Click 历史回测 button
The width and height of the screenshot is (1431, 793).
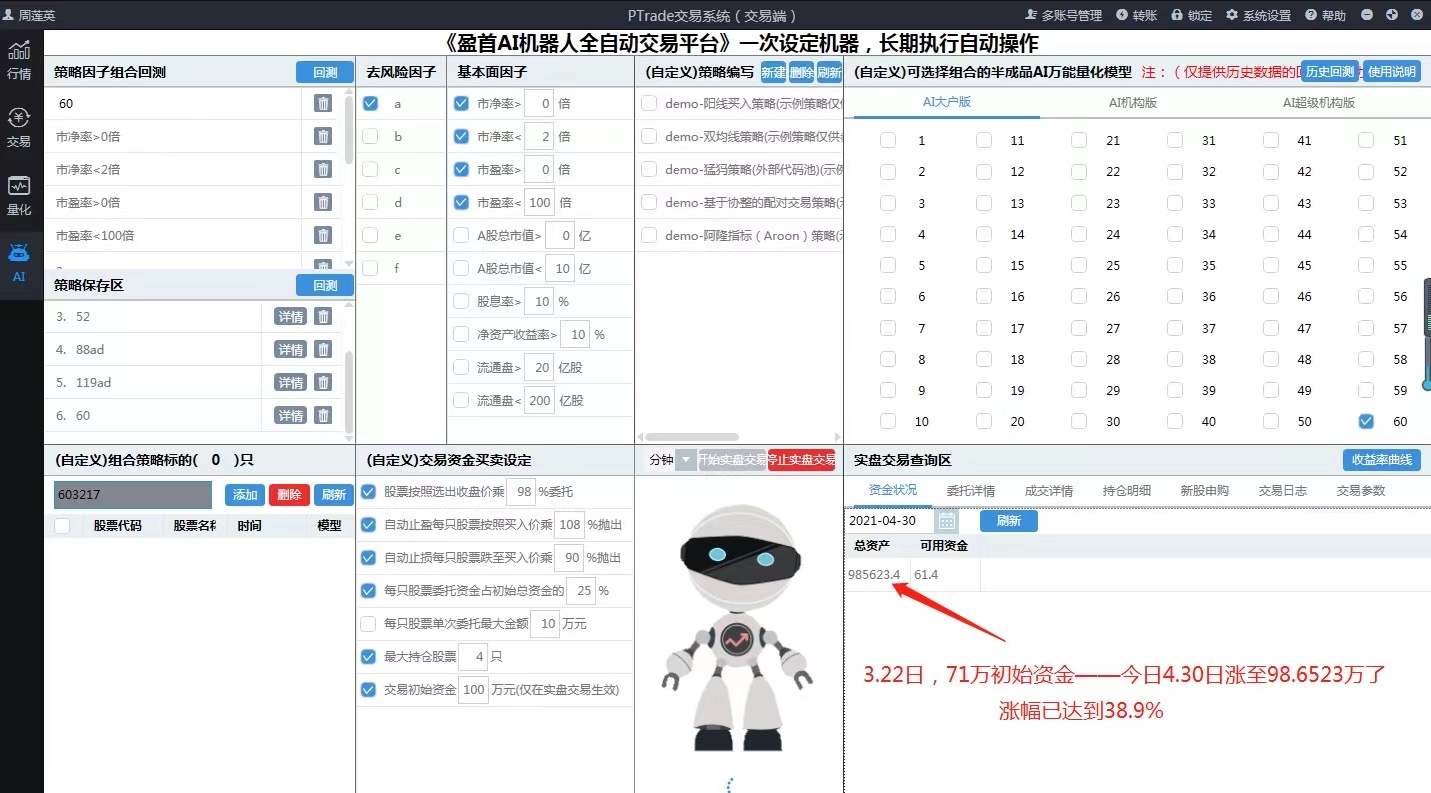pos(1330,71)
